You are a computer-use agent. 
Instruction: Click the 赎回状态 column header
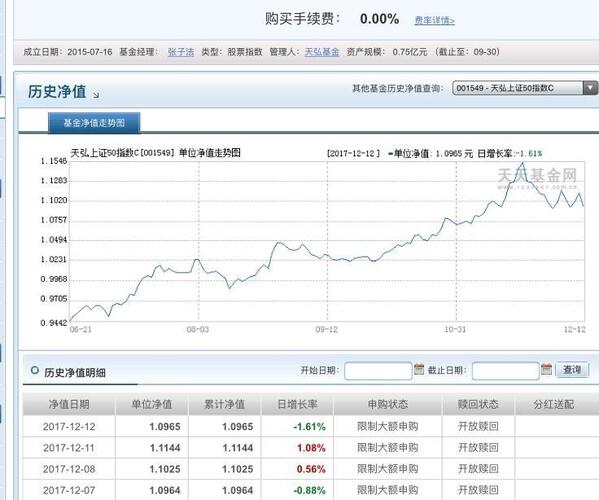pyautogui.click(x=478, y=404)
